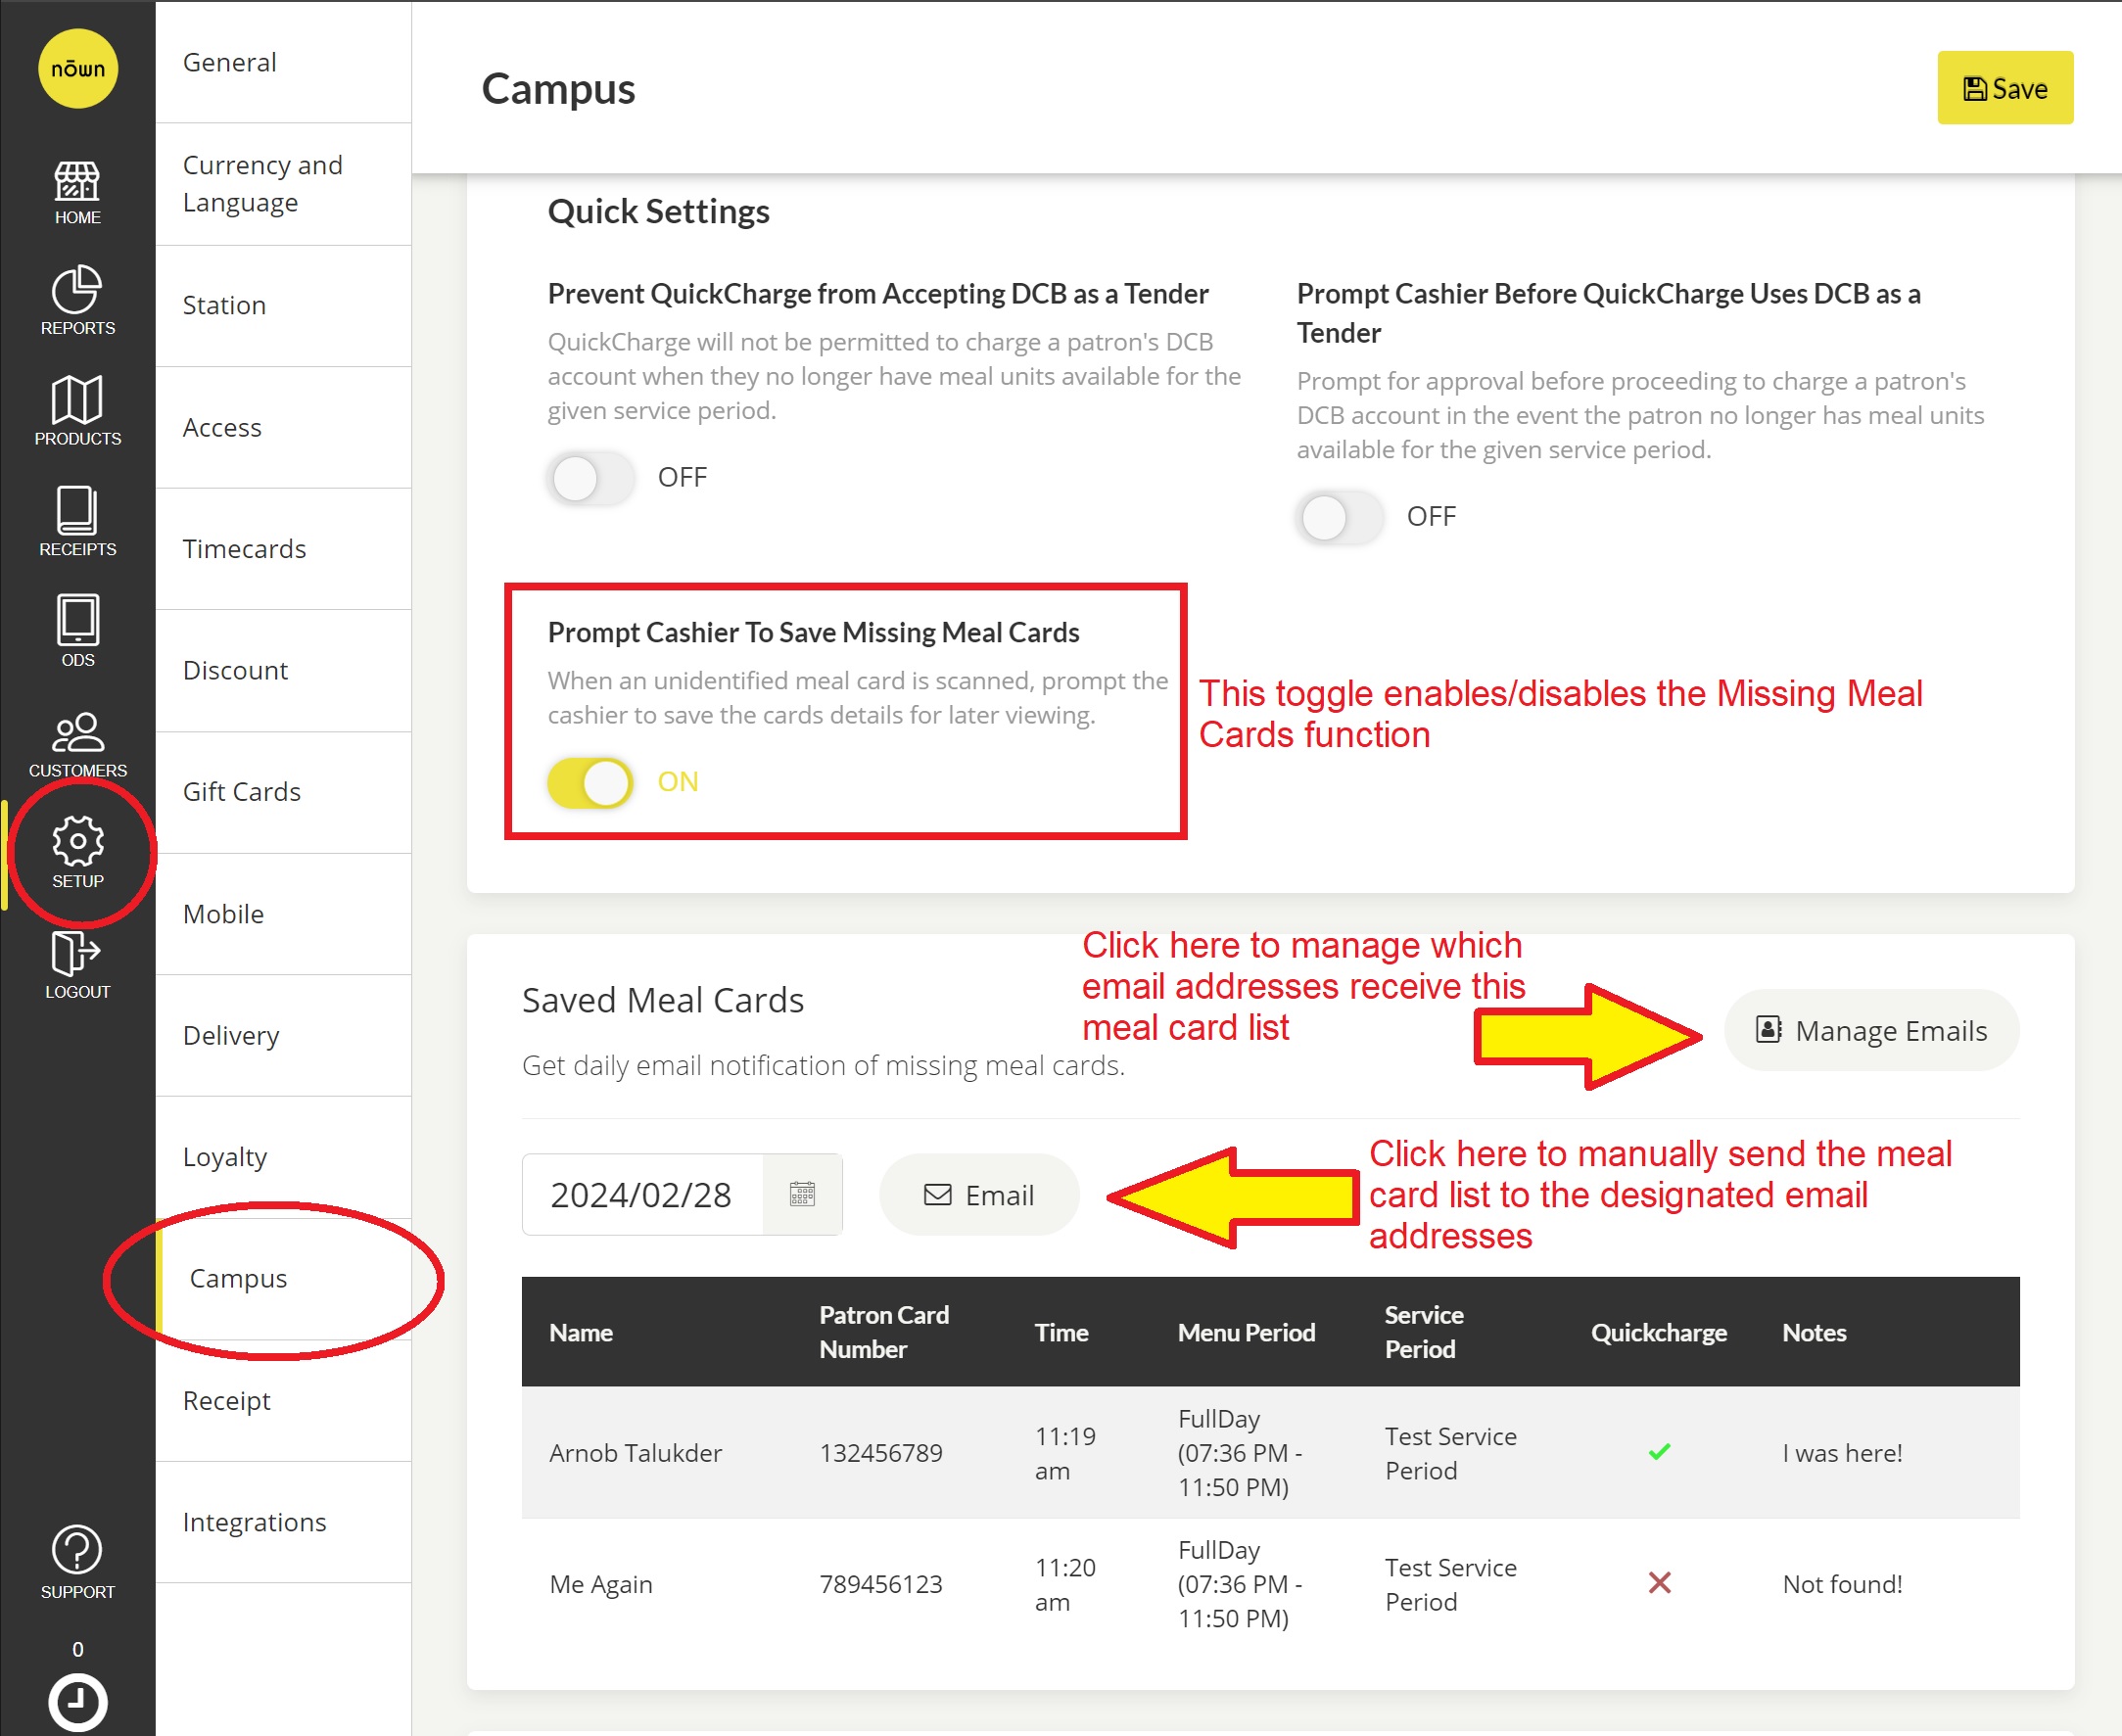
Task: Open the Receipts section
Action: pyautogui.click(x=77, y=521)
